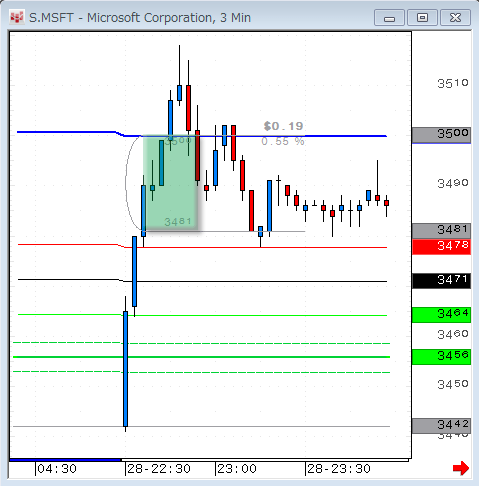Click the blue horizontal scrollbar thumb
The width and height of the screenshot is (479, 486).
(x=65, y=460)
